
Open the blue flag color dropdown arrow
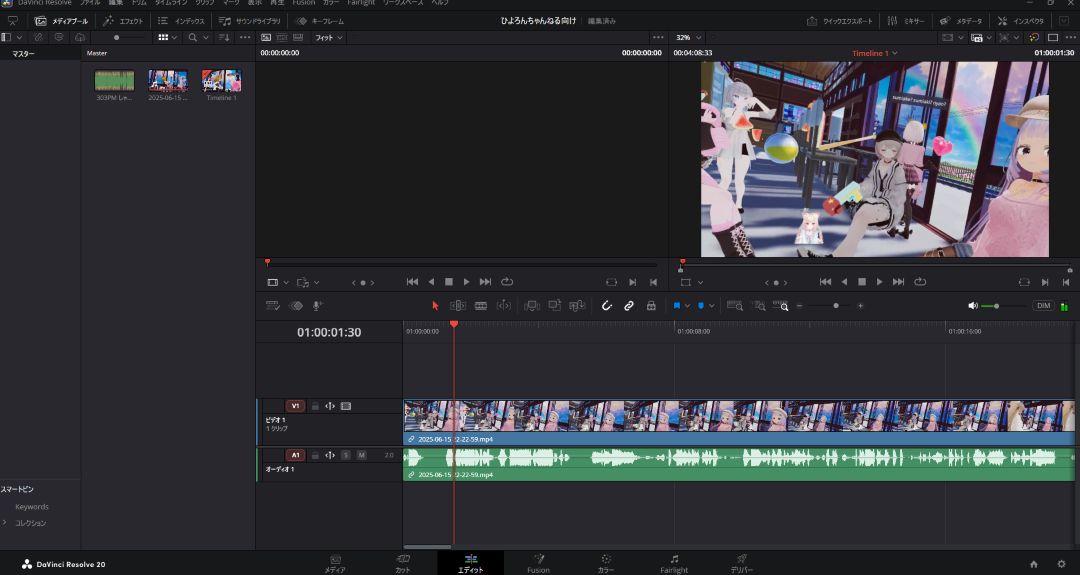click(687, 306)
